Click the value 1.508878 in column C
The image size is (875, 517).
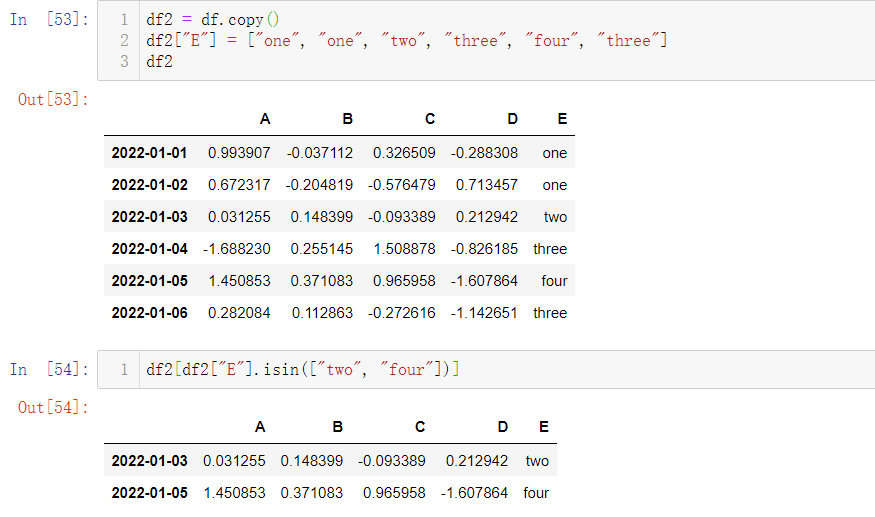pos(405,249)
